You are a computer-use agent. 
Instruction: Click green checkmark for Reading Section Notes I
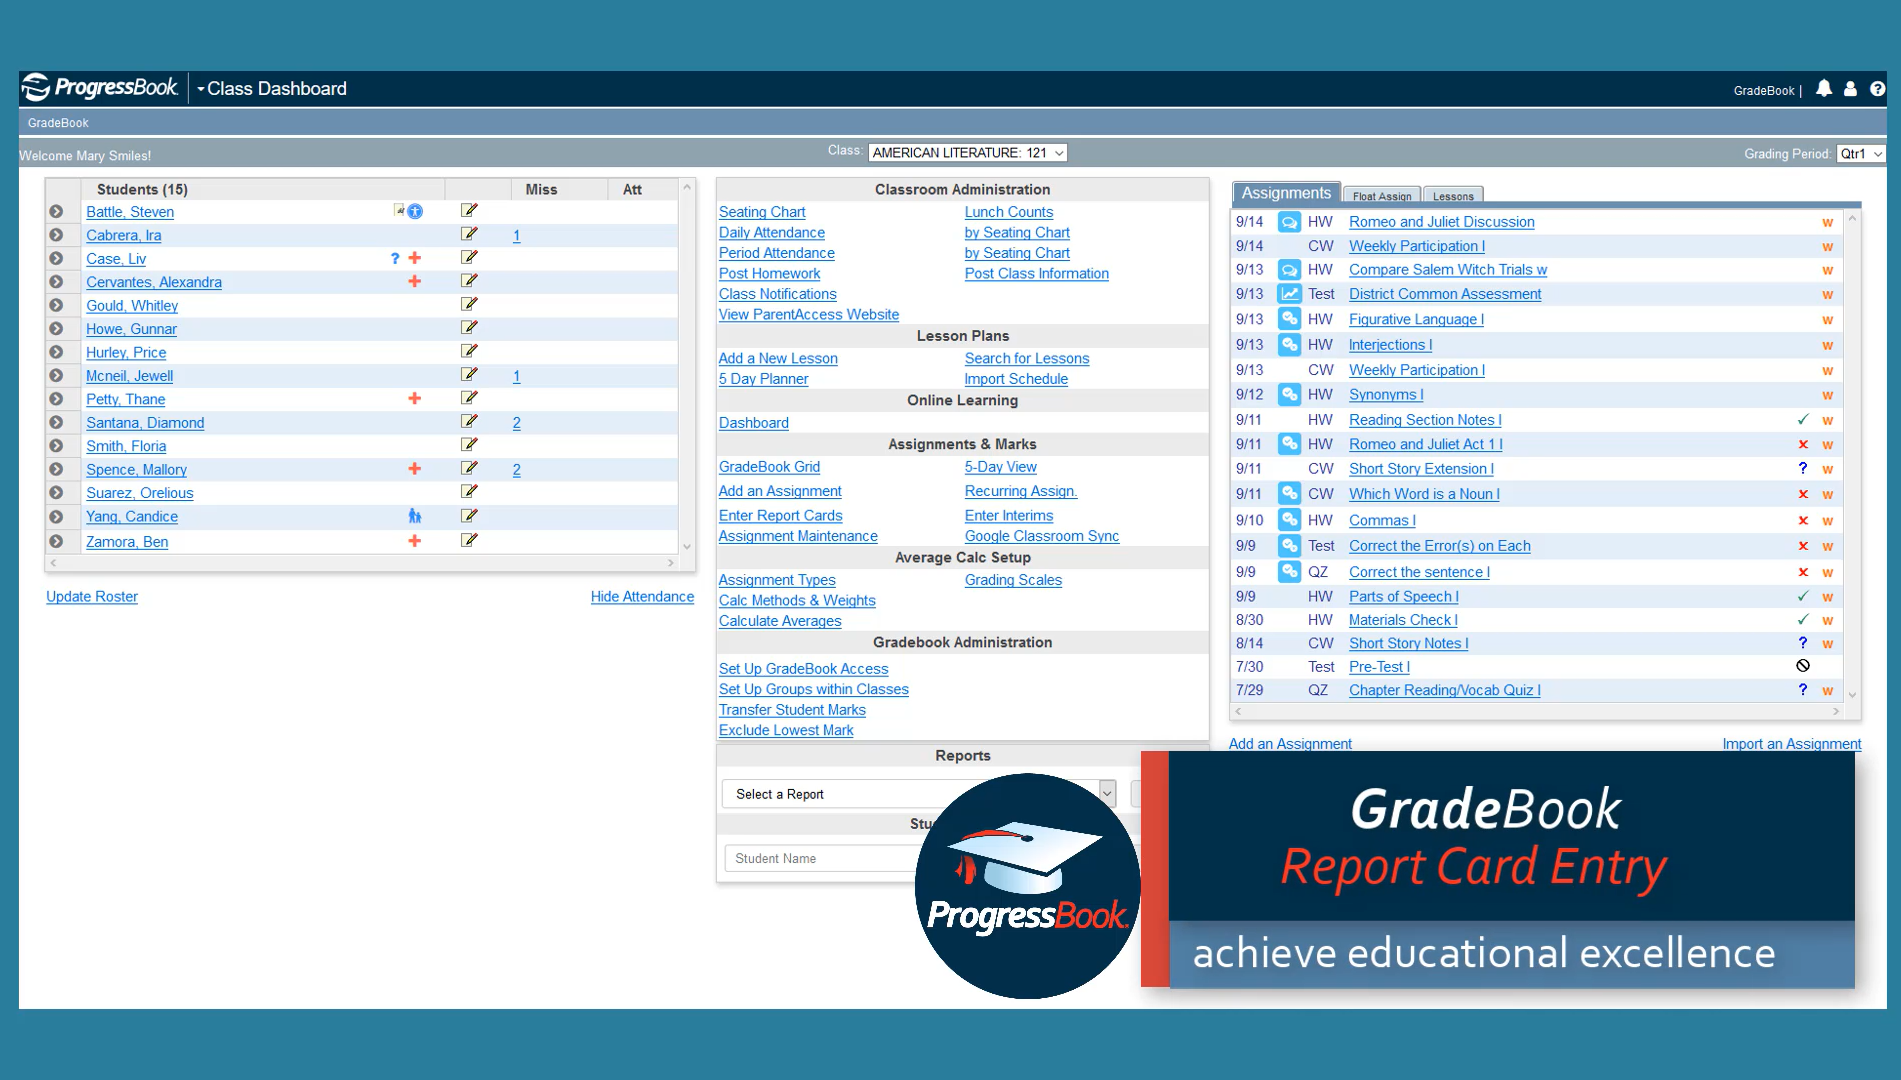(x=1803, y=420)
